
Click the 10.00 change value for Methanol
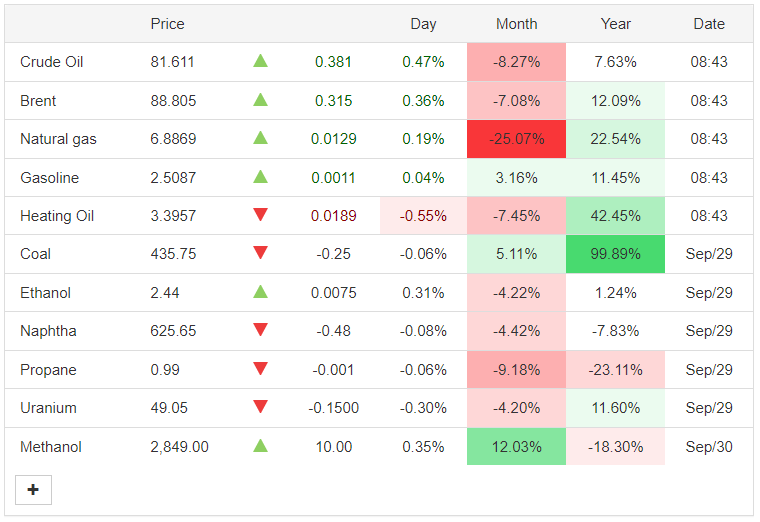click(333, 447)
